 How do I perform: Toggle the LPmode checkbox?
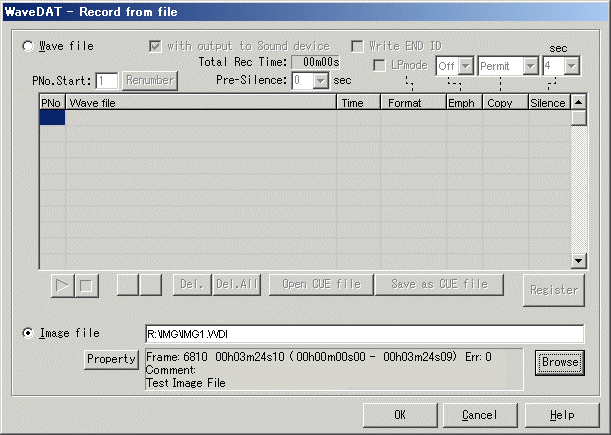(x=379, y=65)
